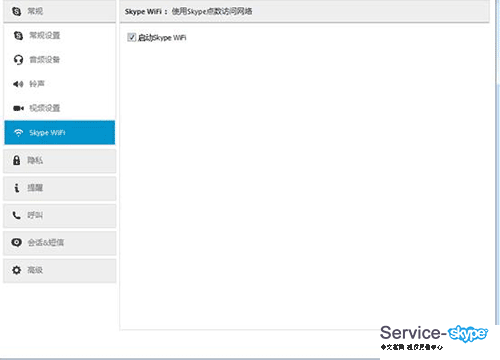Click the info icon next to 提醒
Image resolution: width=500 pixels, height=360 pixels.
[x=17, y=188]
